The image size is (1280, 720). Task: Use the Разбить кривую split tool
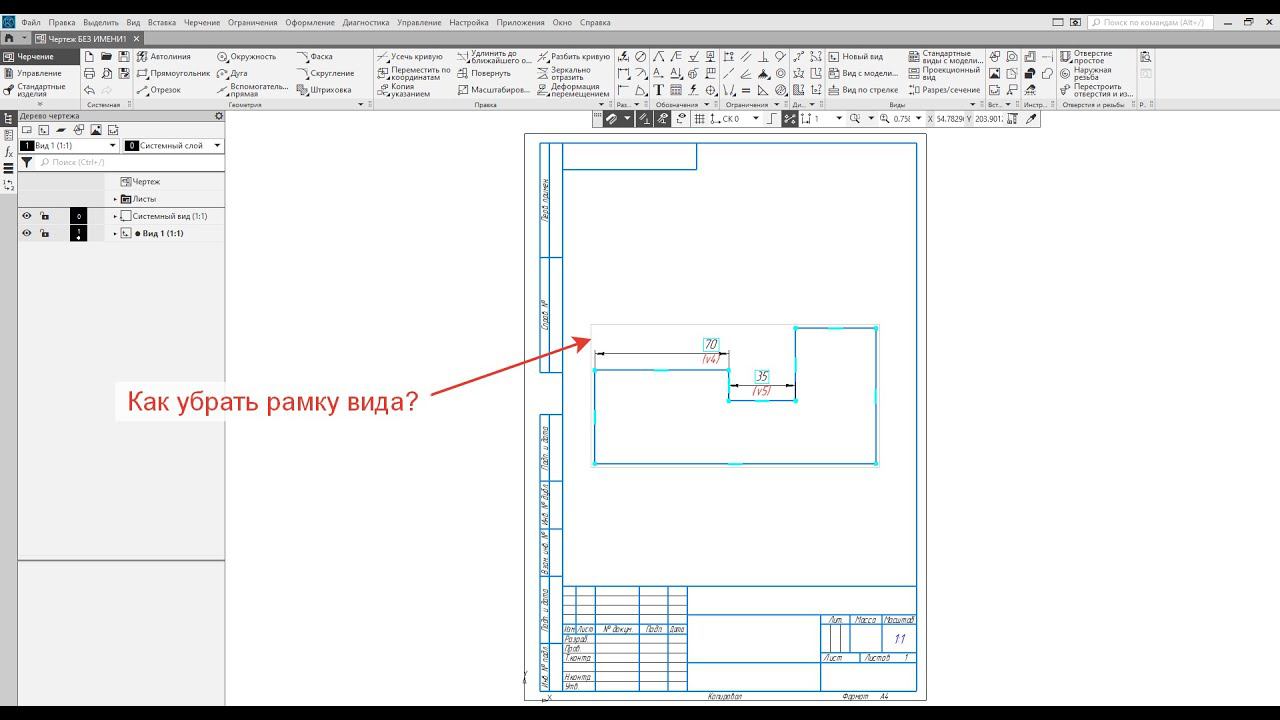(573, 57)
